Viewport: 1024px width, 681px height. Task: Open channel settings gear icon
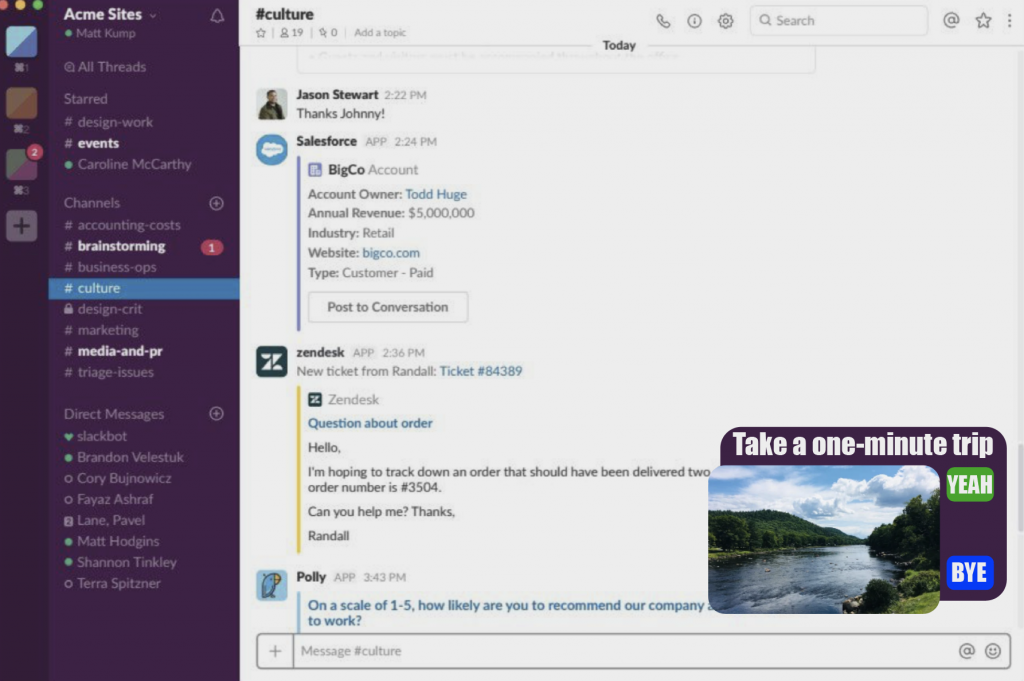[x=726, y=21]
